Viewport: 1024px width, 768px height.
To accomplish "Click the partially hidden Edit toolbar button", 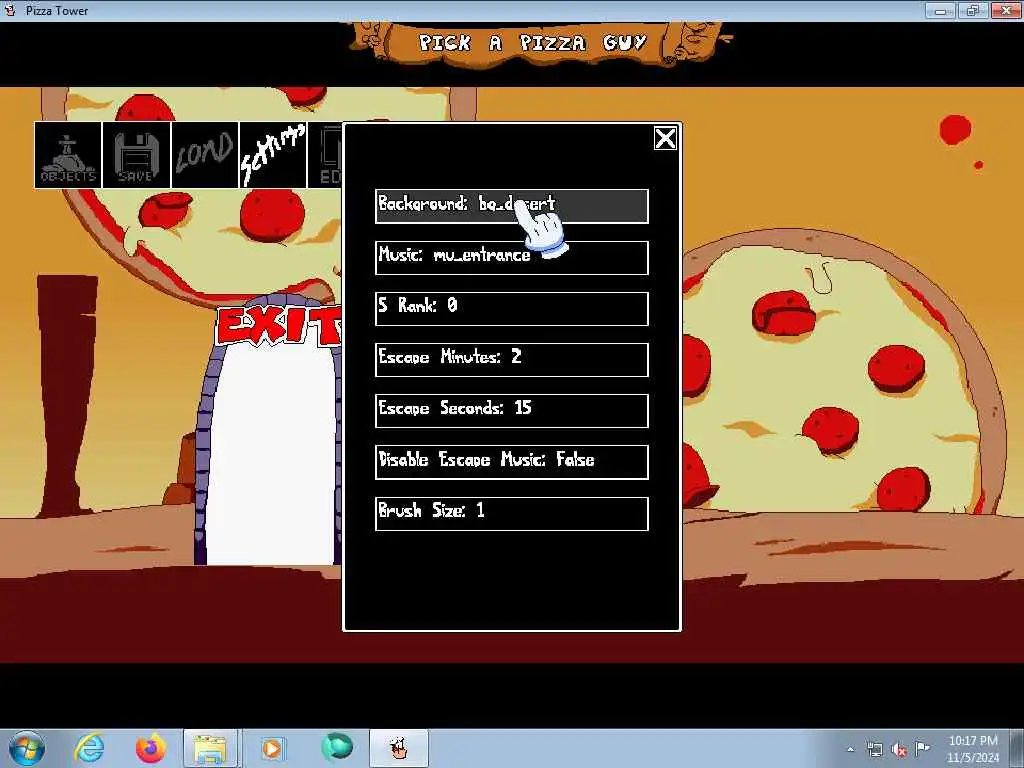I will [x=325, y=155].
